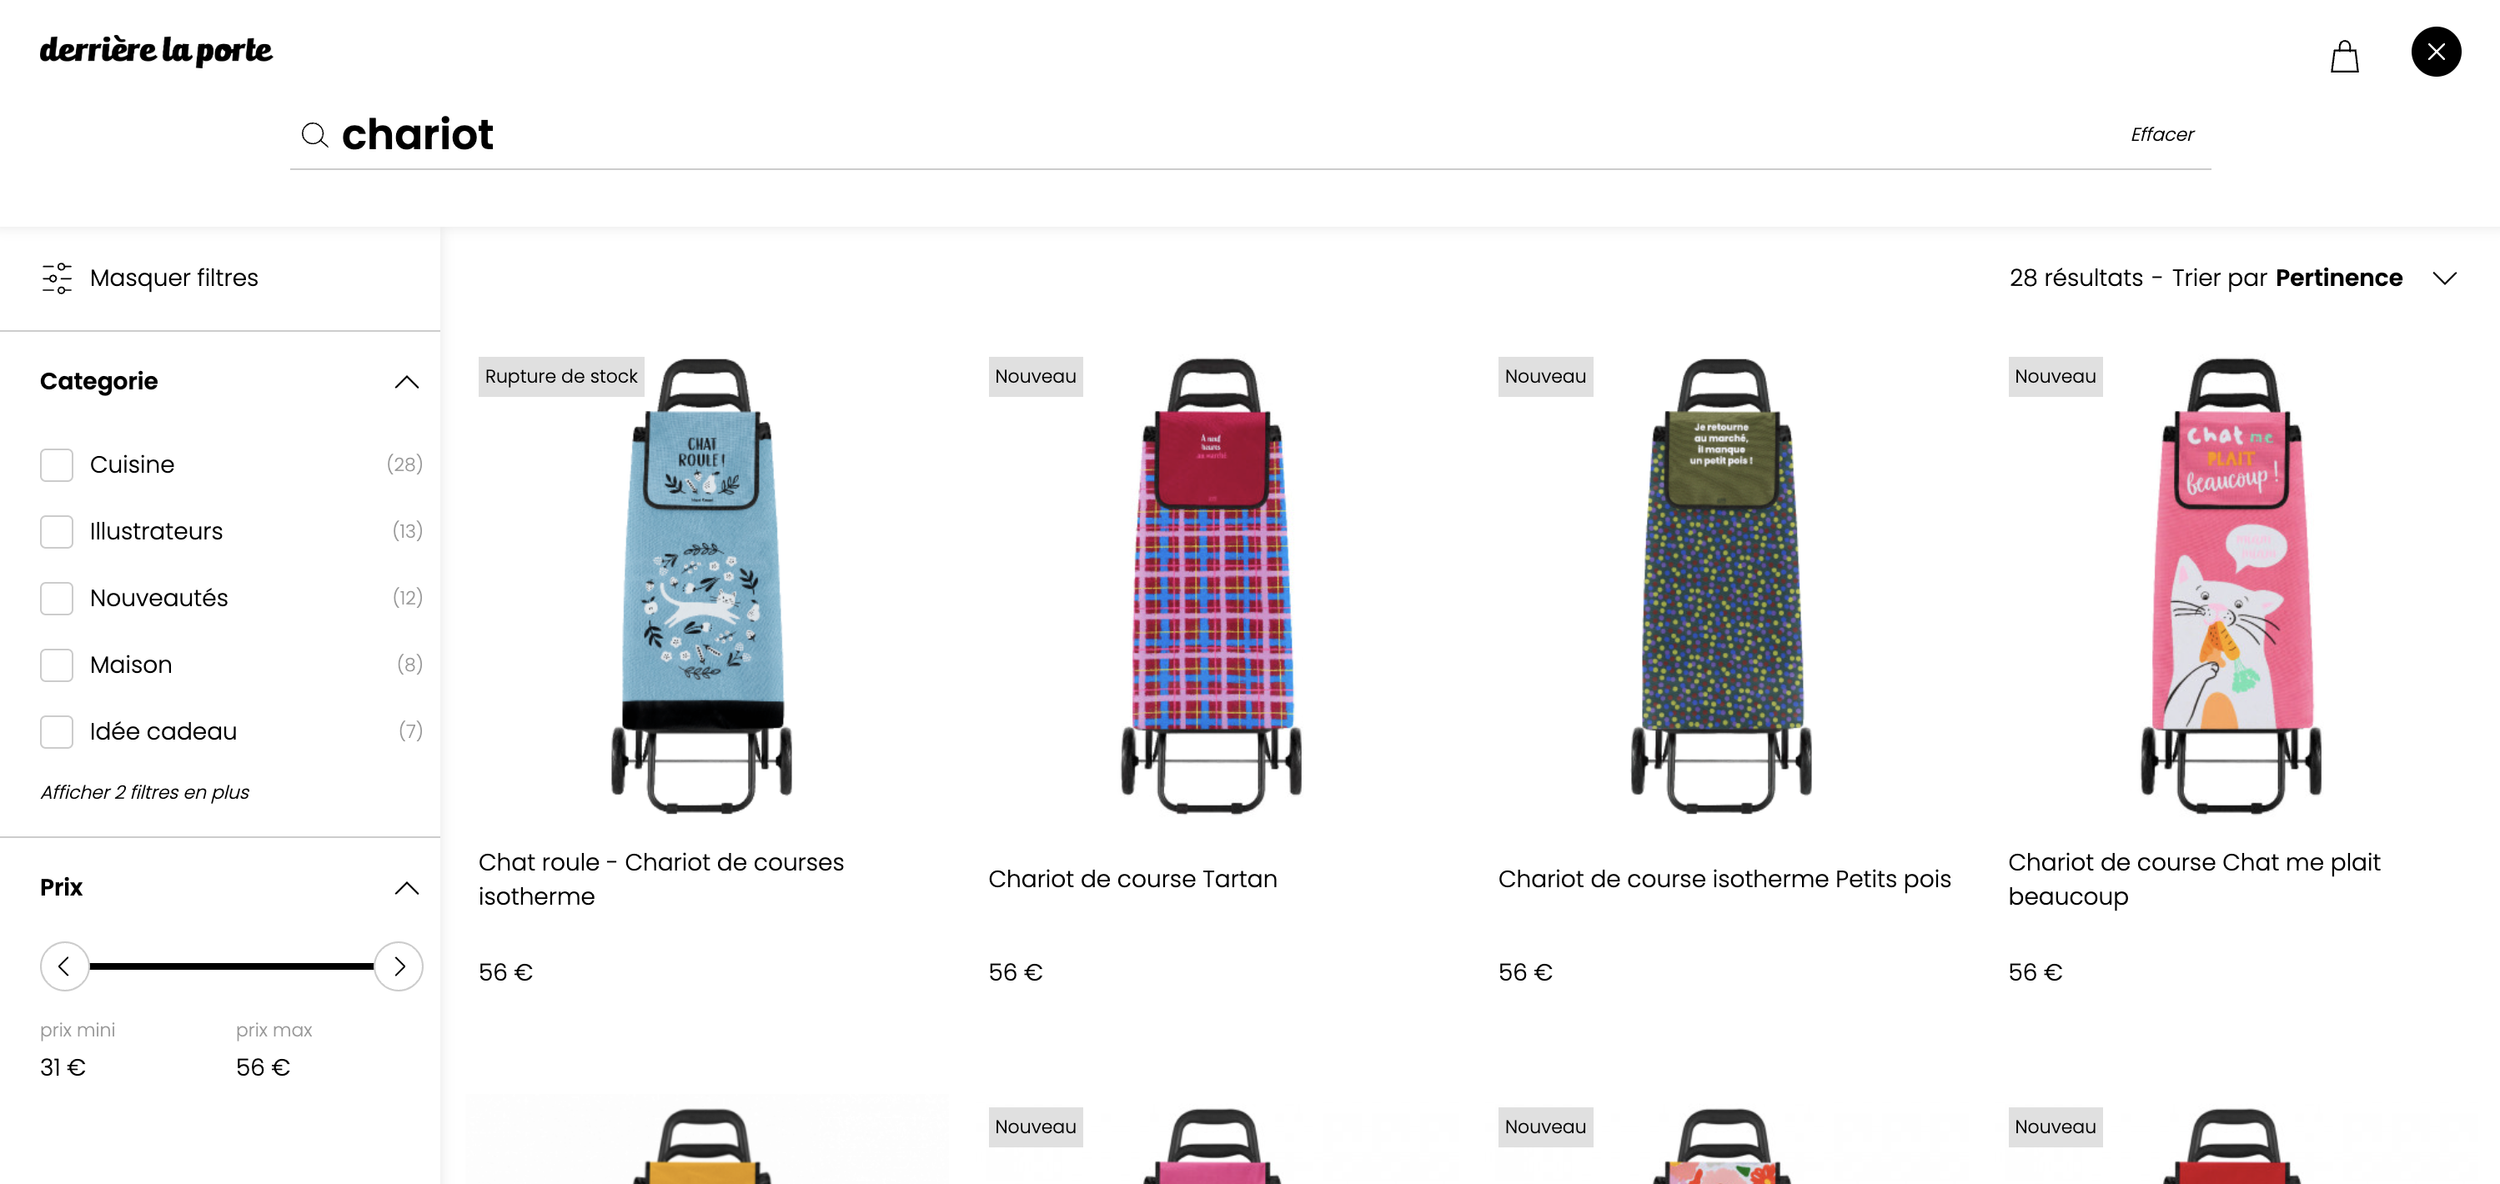Open the Trier par sort chevron
The width and height of the screenshot is (2500, 1184).
2444,278
